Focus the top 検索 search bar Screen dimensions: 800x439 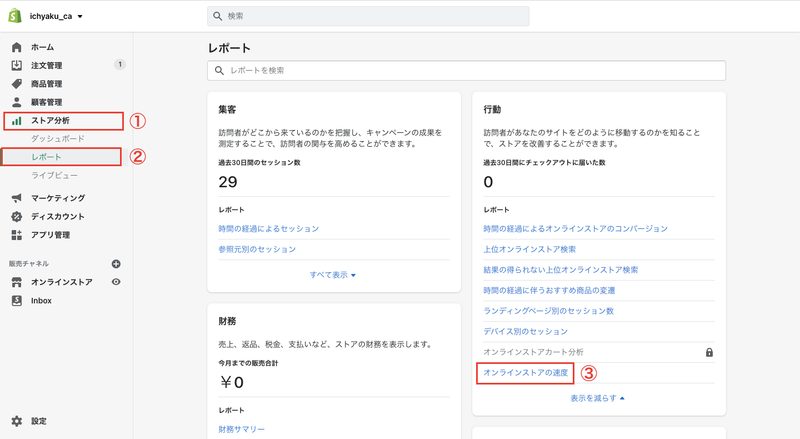(368, 16)
